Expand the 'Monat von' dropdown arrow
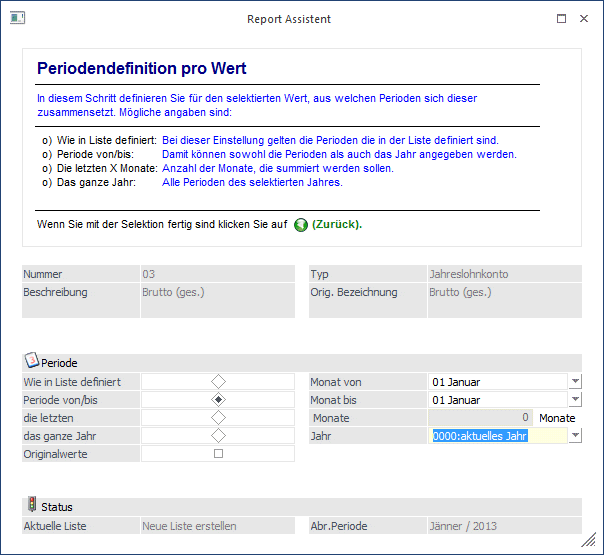Screen dimensions: 604x555 [574, 382]
